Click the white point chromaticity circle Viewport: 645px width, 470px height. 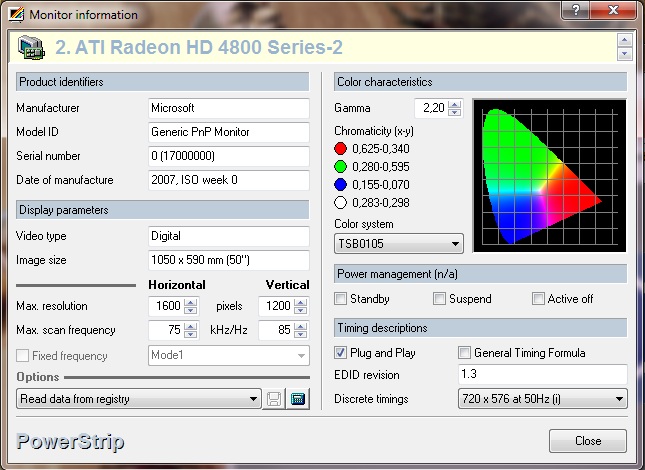[x=341, y=203]
